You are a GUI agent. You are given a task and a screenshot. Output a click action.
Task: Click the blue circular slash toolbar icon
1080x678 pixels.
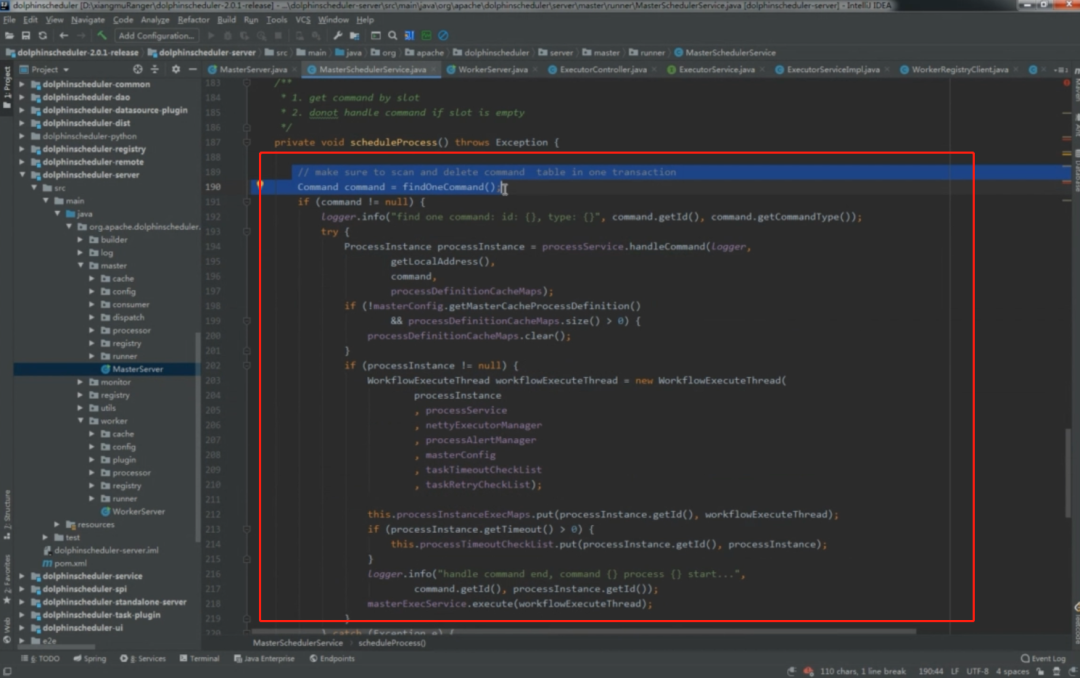tap(444, 35)
